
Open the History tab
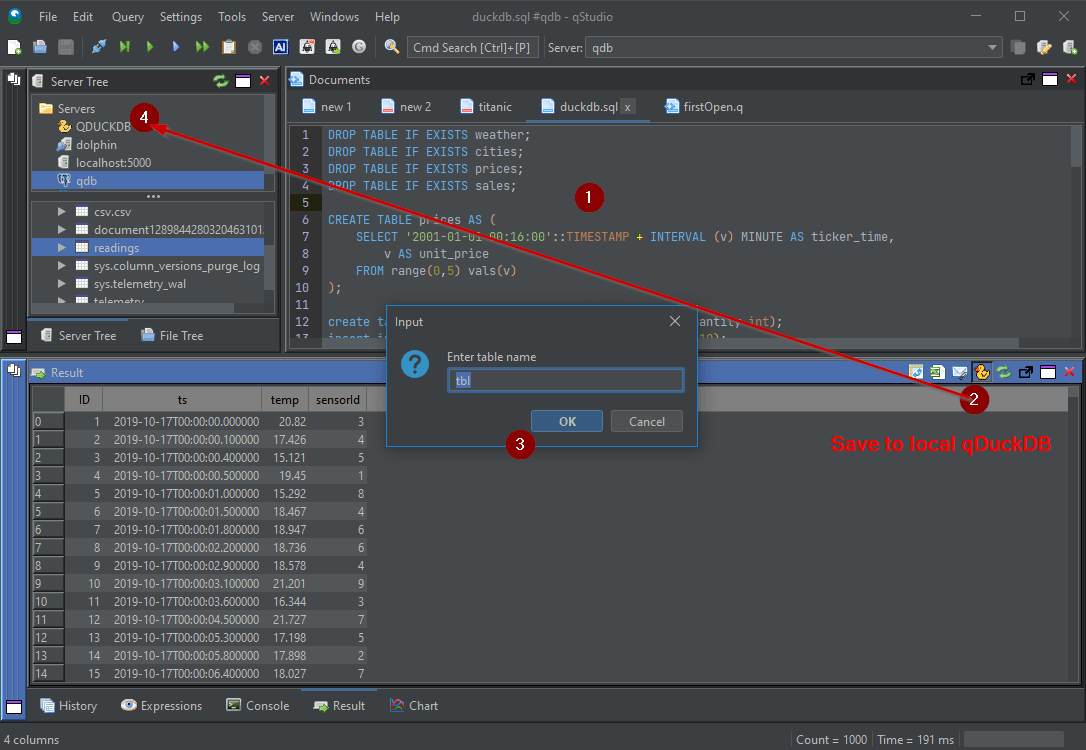[69, 706]
